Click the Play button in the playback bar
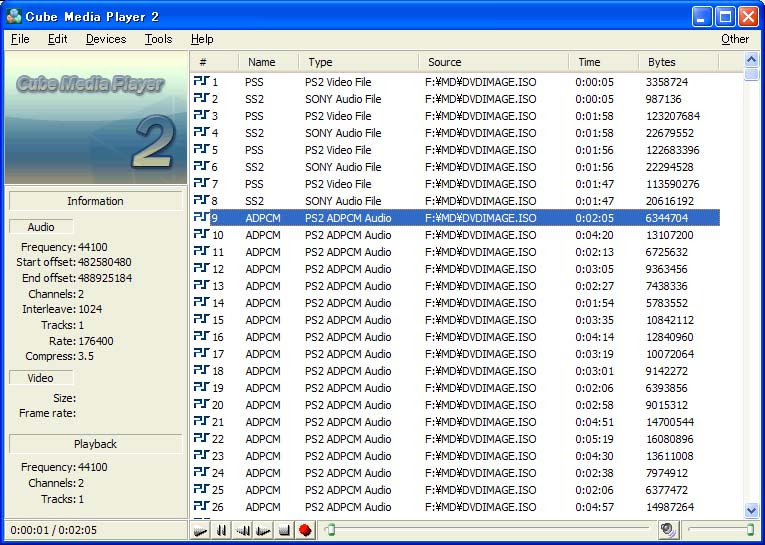The height and width of the screenshot is (545, 765). coord(201,530)
